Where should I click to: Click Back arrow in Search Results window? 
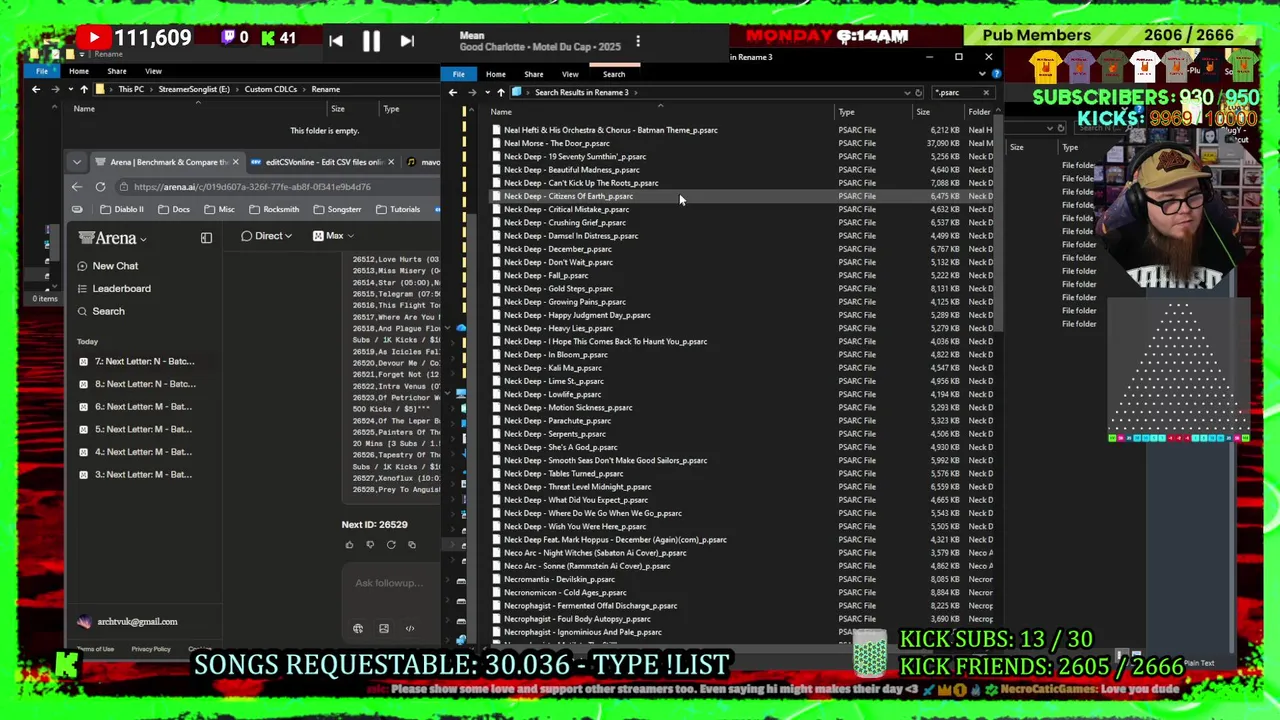click(453, 92)
